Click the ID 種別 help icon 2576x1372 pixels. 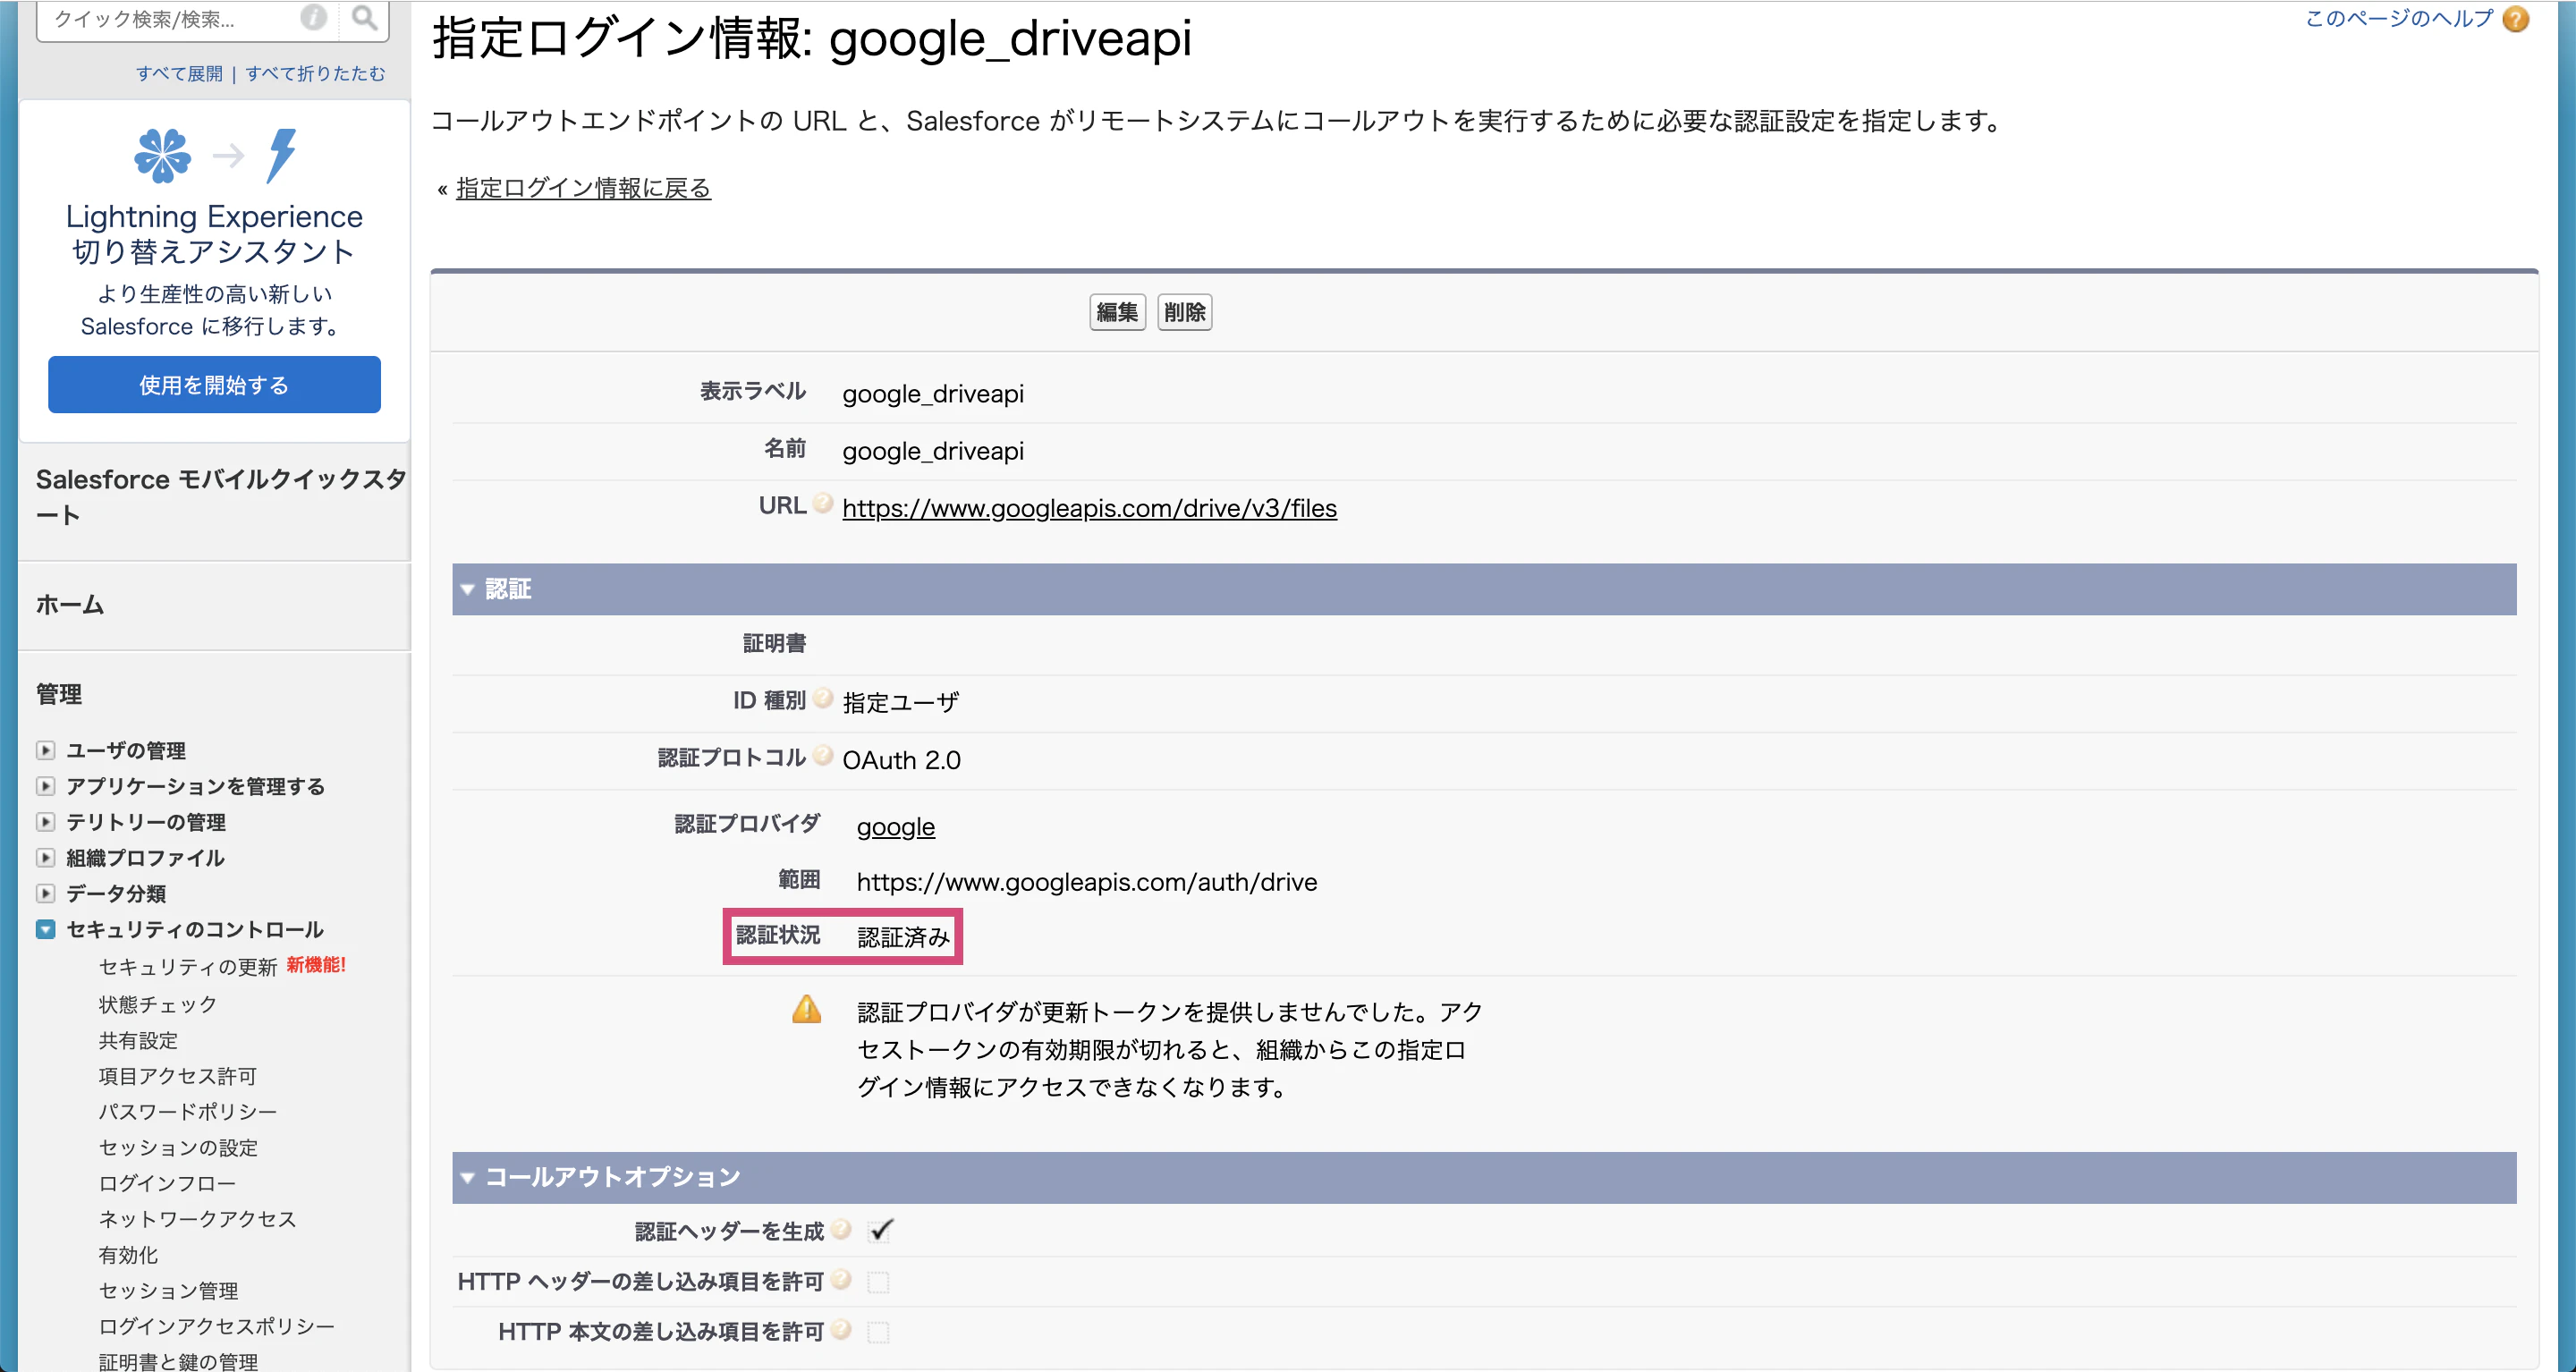823,698
